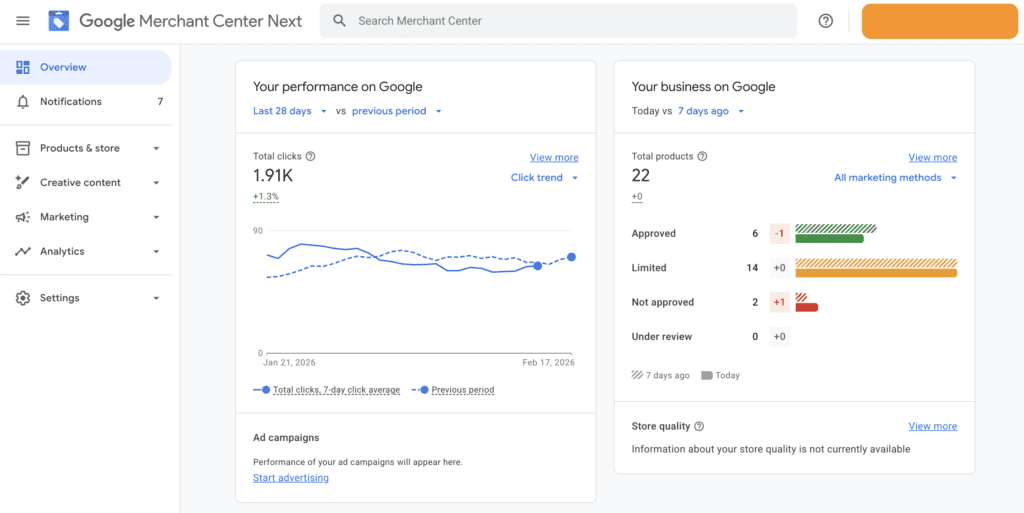
Task: Open the help question mark icon
Action: 825,21
